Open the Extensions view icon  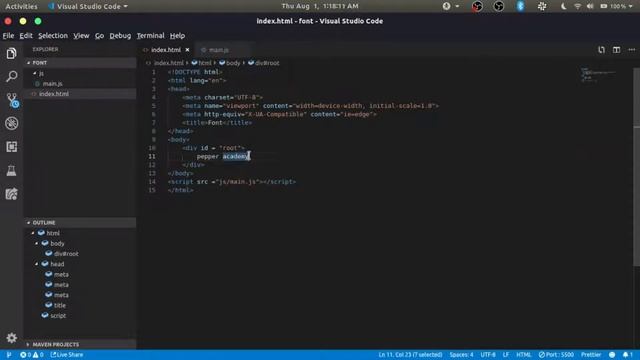[11, 147]
